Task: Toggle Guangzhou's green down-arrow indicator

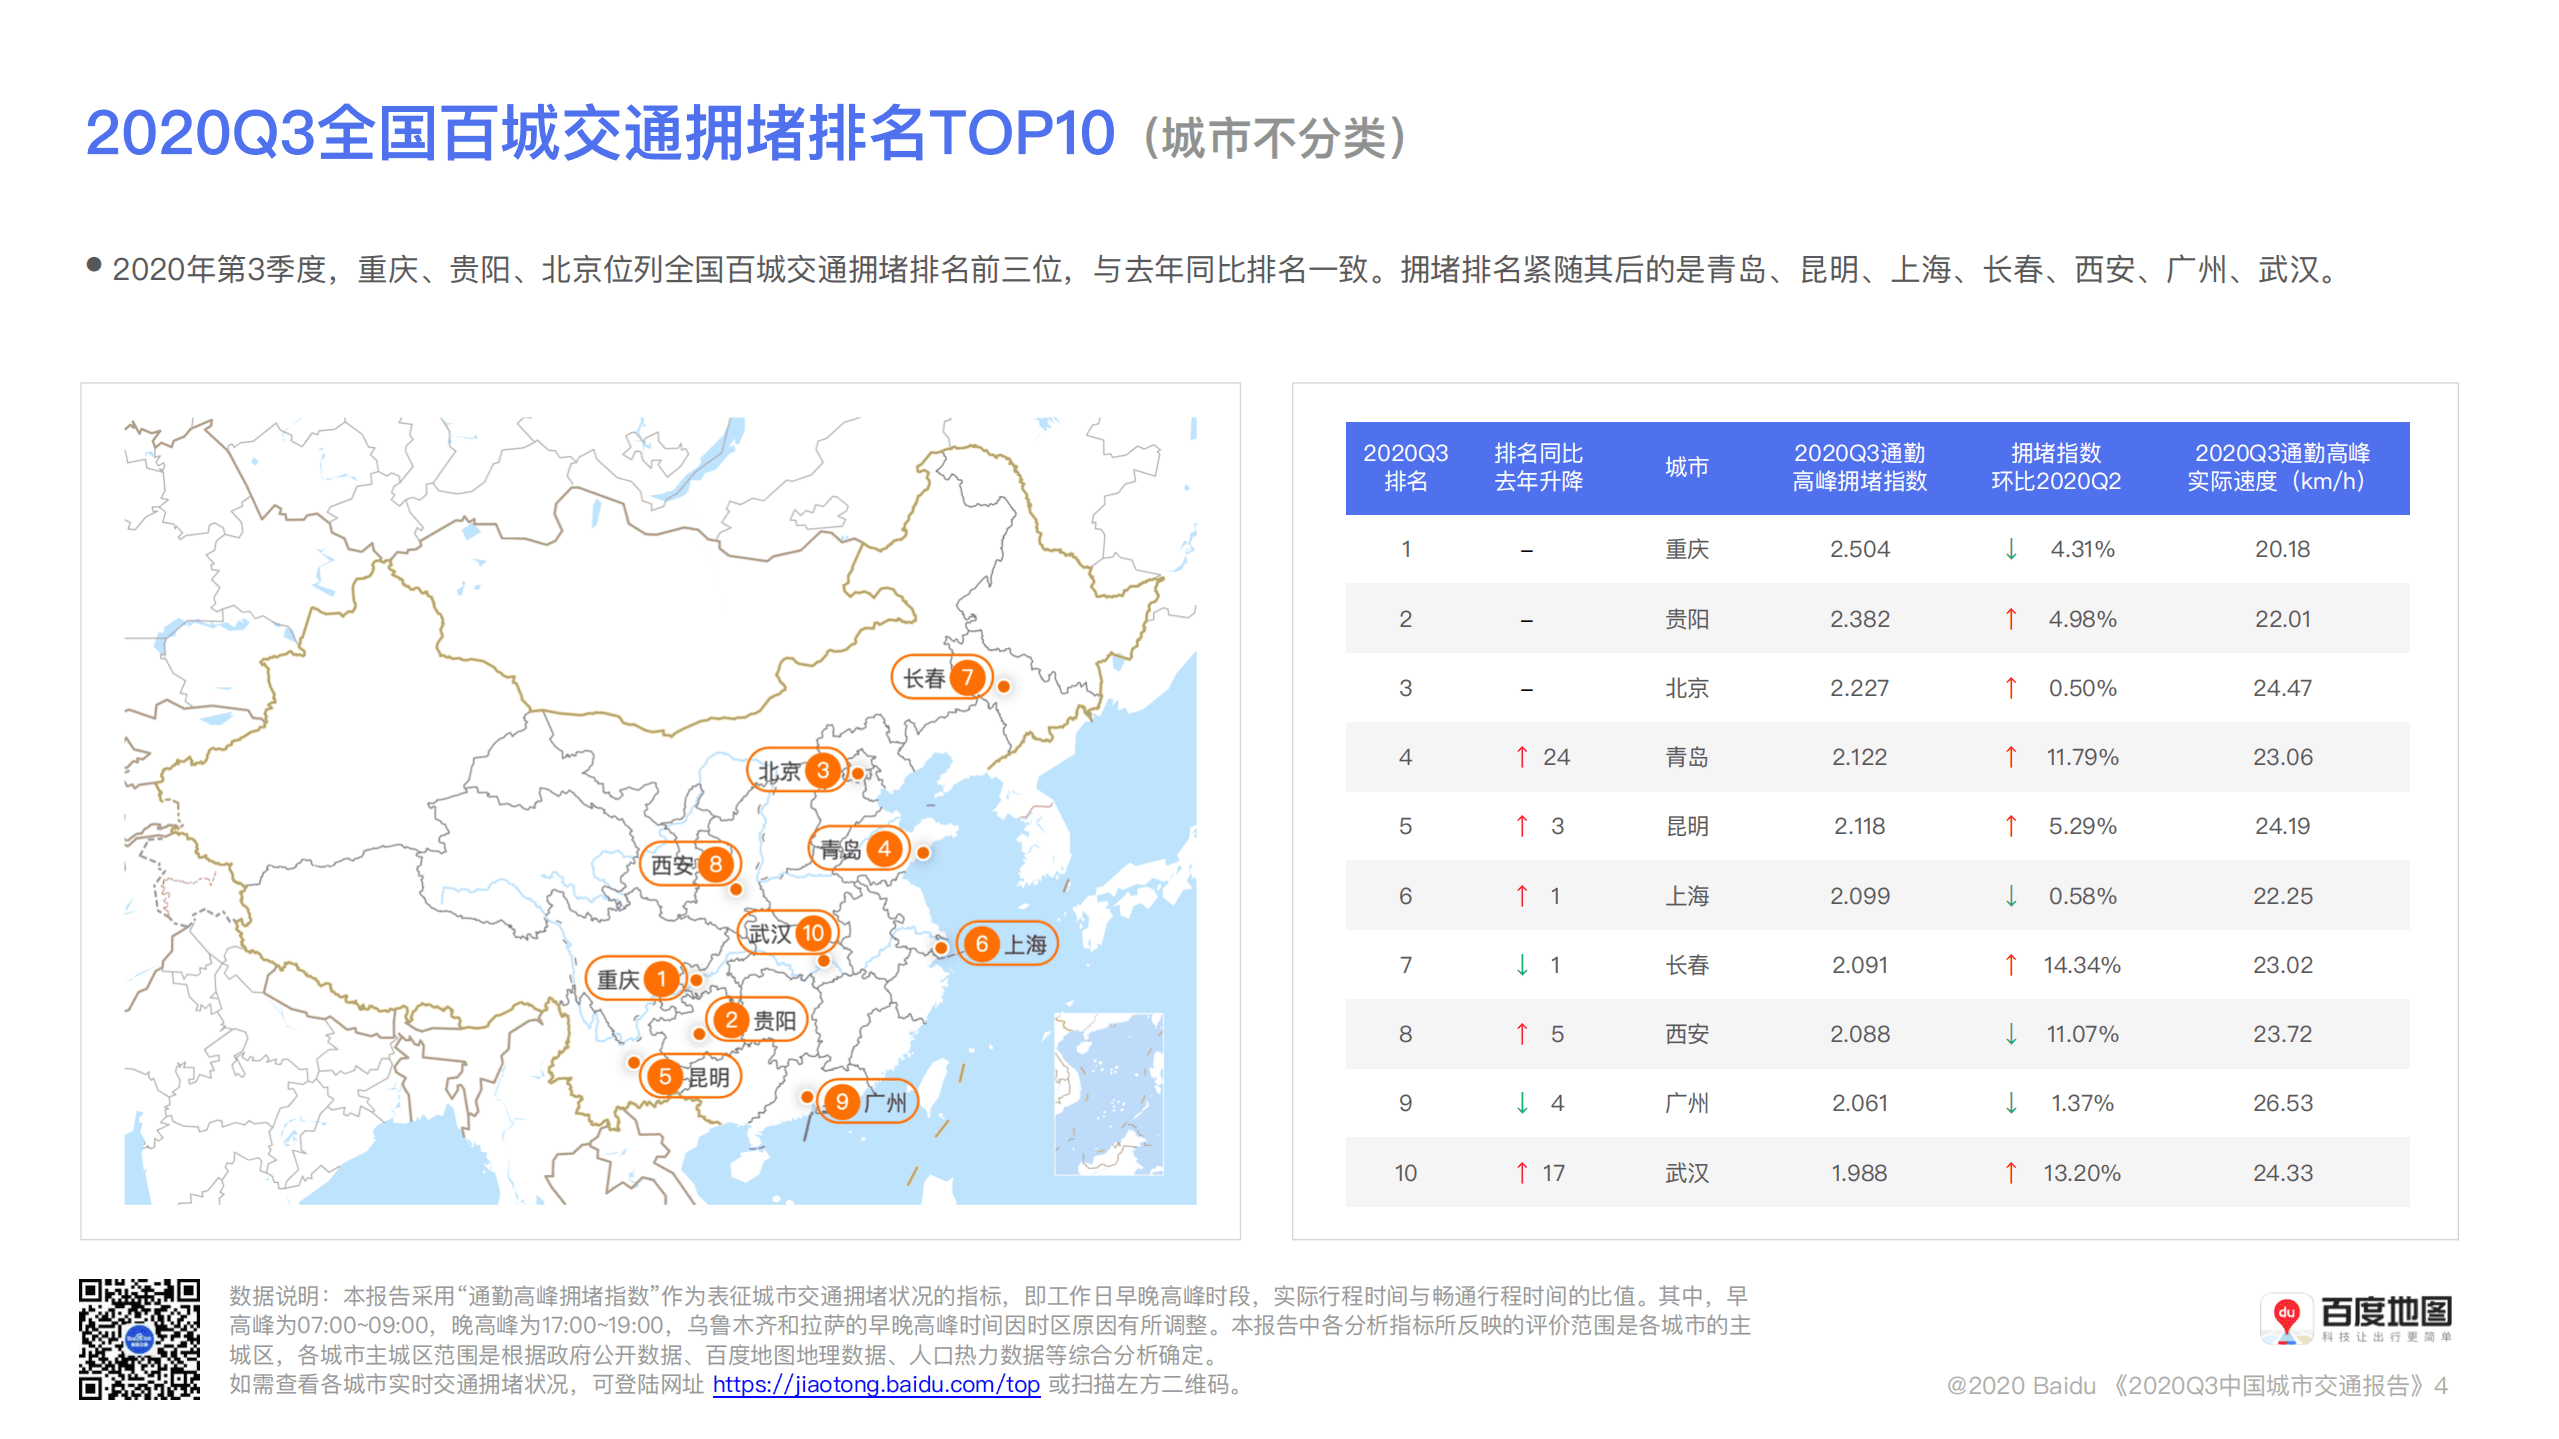Action: (x=1522, y=1103)
